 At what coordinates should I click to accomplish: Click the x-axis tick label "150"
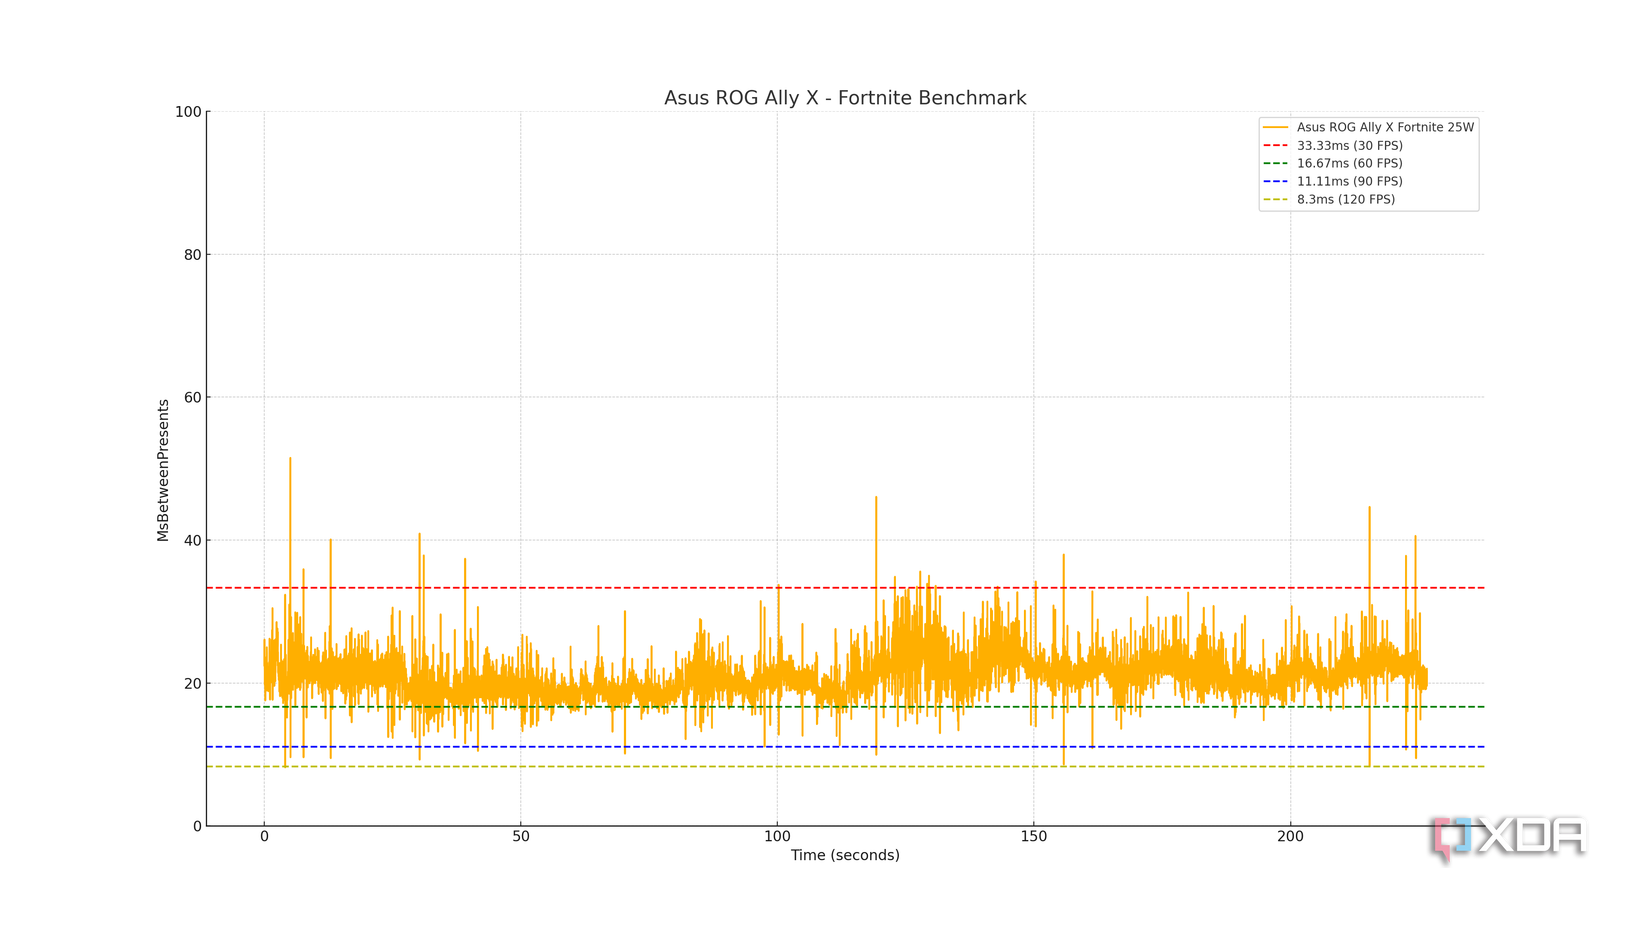tap(1034, 837)
